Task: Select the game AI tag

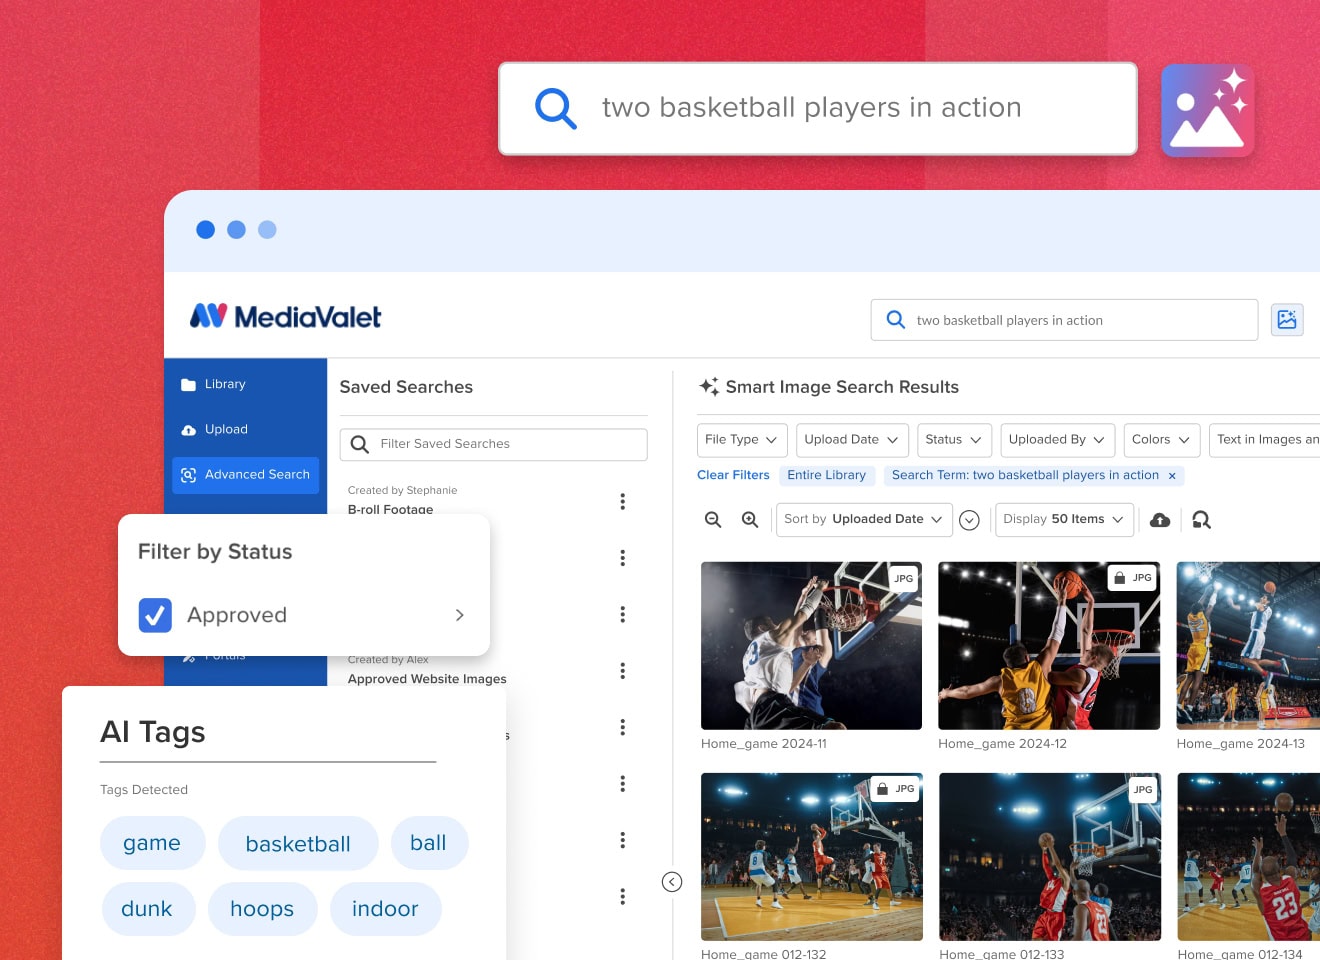Action: 152,843
